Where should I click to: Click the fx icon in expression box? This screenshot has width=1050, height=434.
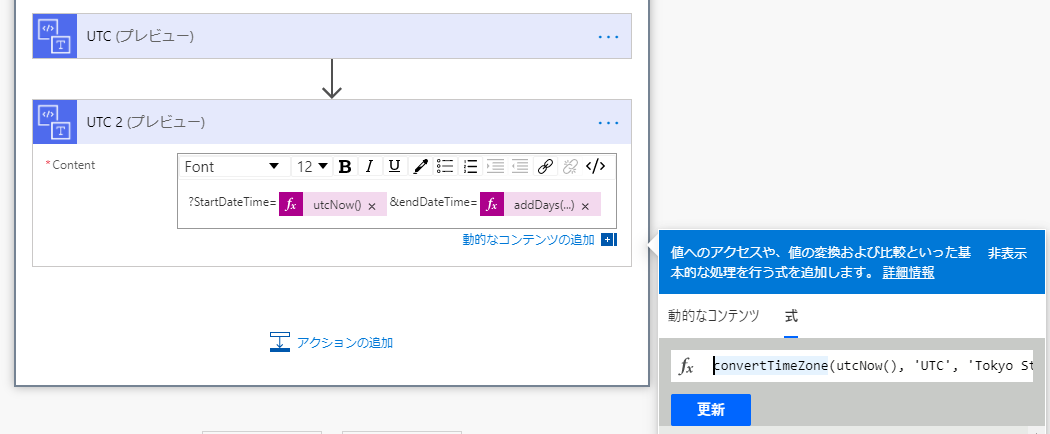[686, 366]
